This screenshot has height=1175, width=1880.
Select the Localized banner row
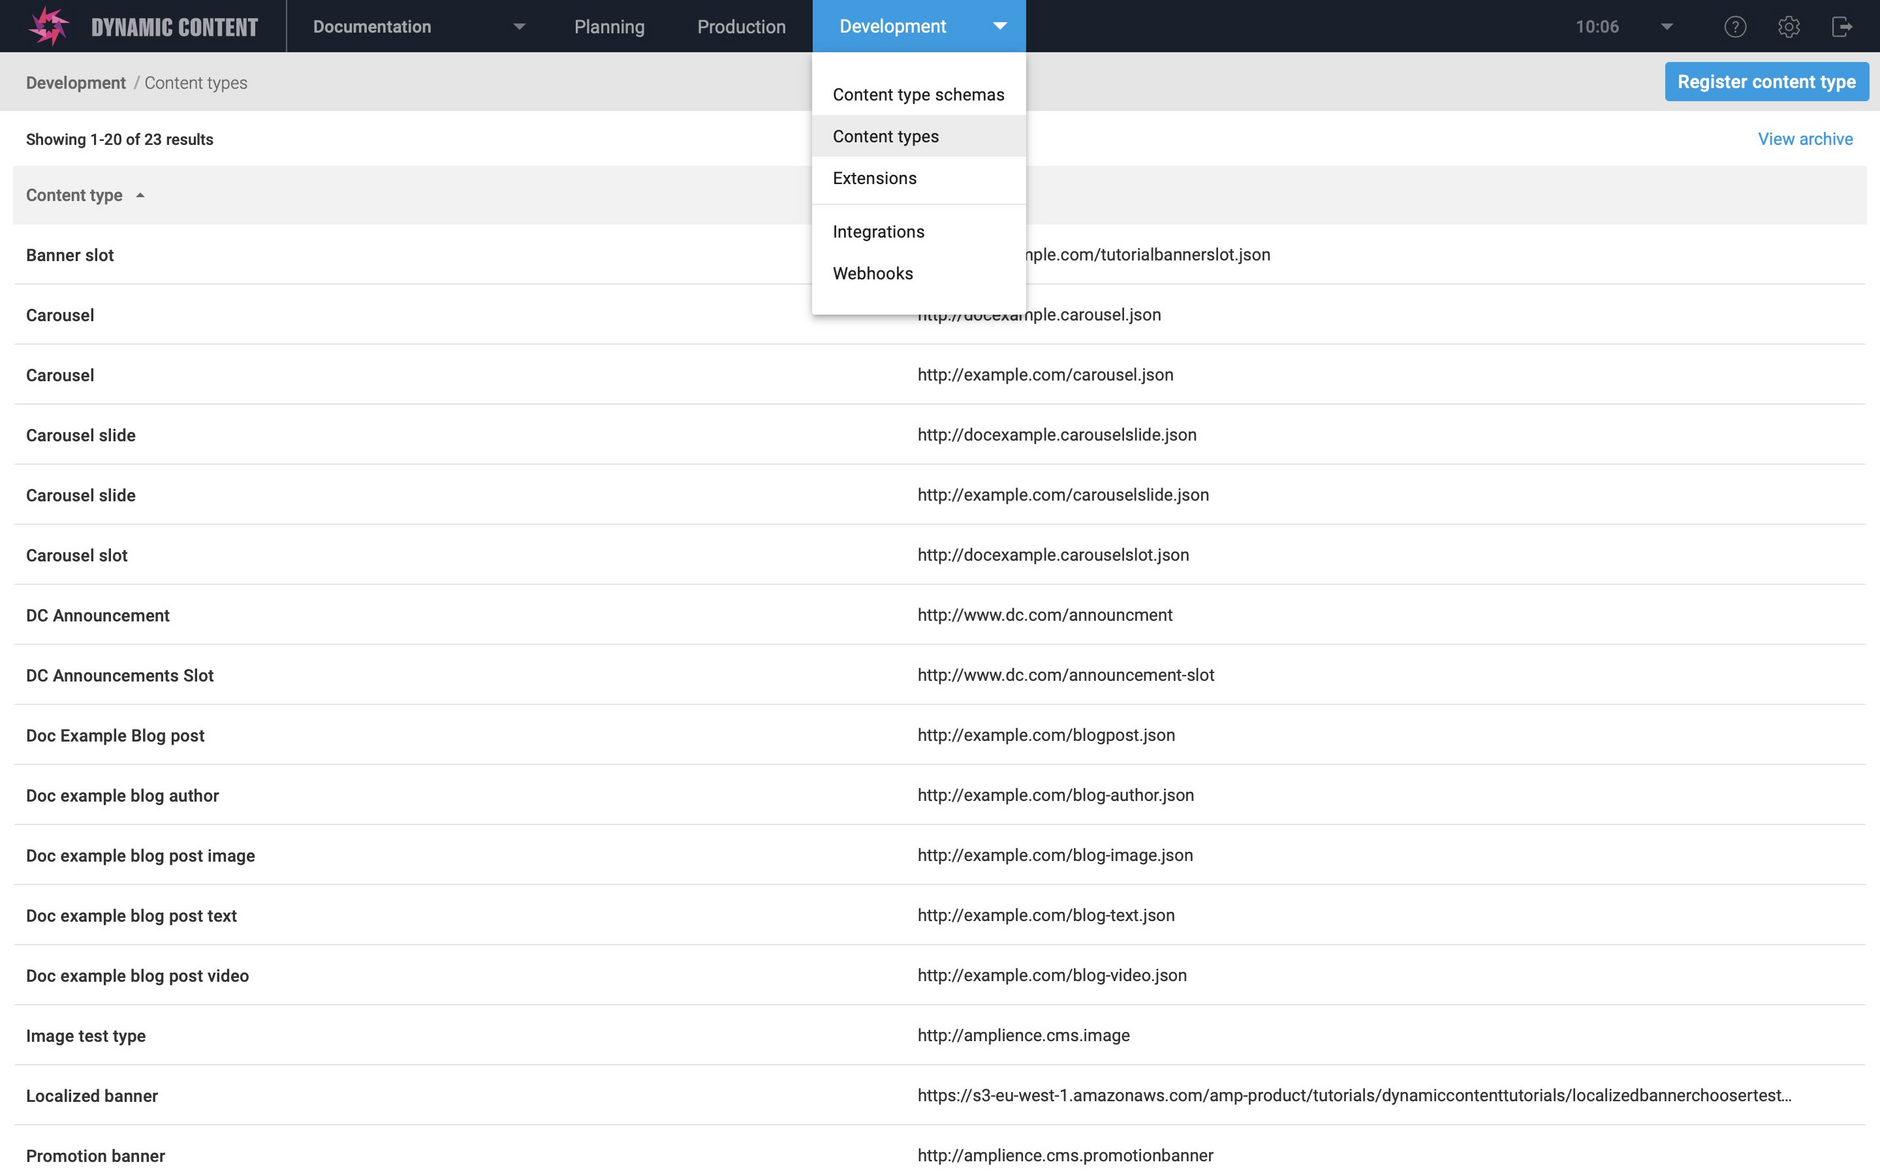[91, 1095]
